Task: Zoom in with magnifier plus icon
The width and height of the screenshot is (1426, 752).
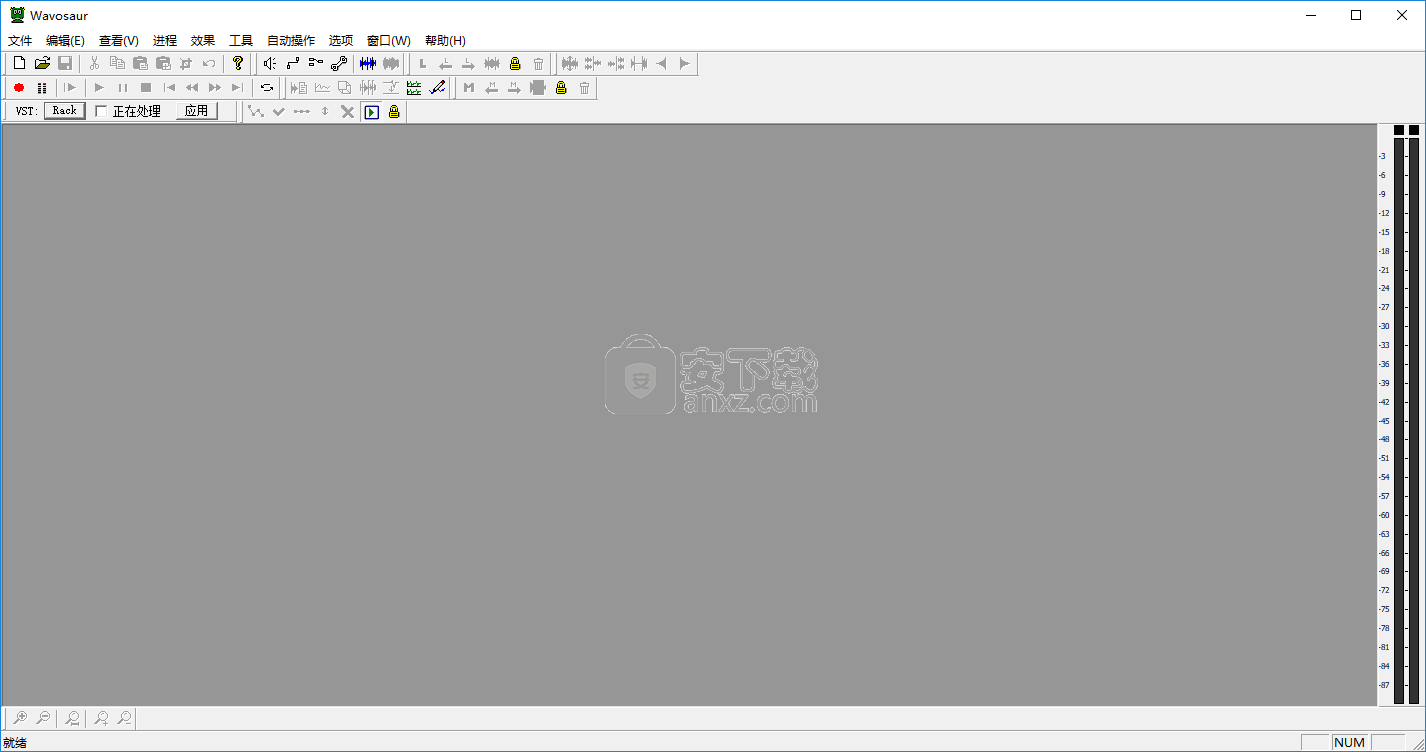Action: pos(19,718)
